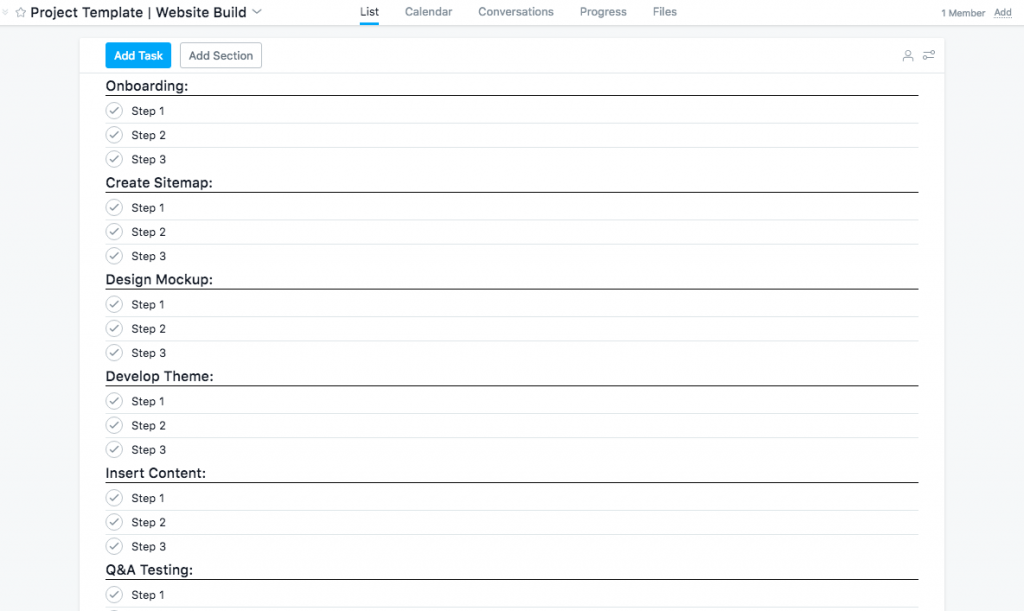Check off Step 3 under Create Sitemap
1024x611 pixels.
click(113, 255)
